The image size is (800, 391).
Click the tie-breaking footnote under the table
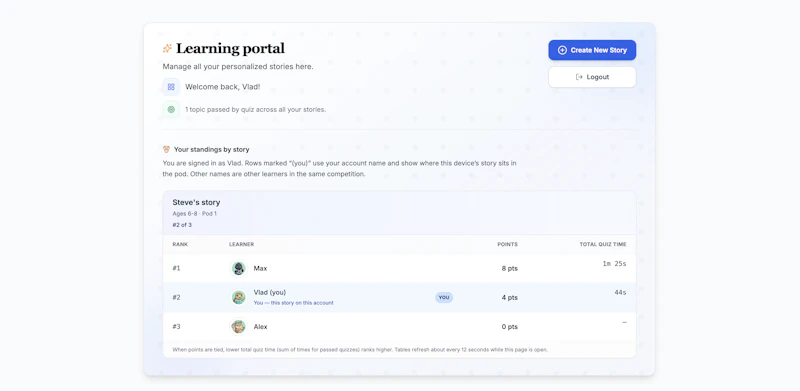pyautogui.click(x=360, y=350)
